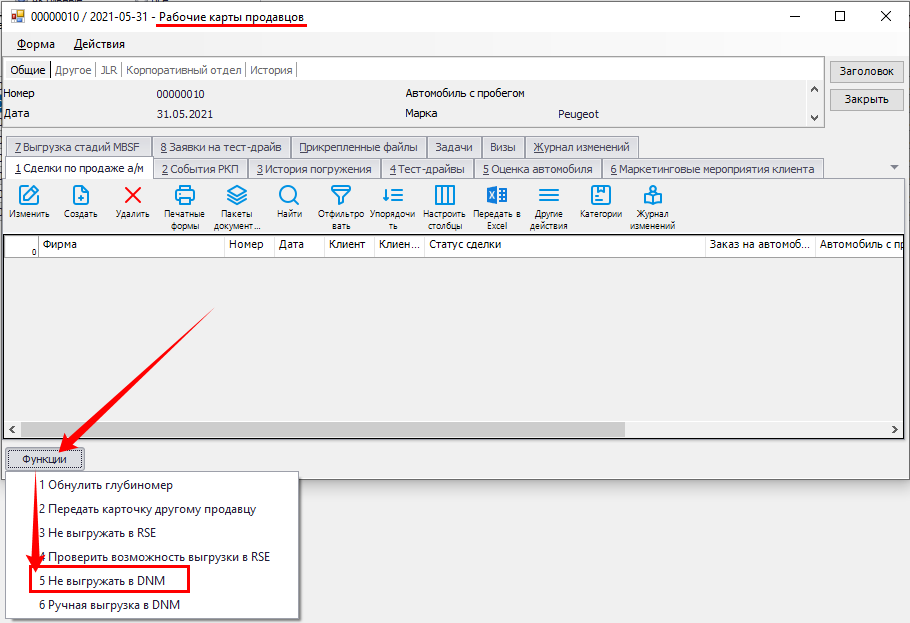Viewport: 910px width, 623px height.
Task: Open Печатные формы printer icon
Action: 184,196
